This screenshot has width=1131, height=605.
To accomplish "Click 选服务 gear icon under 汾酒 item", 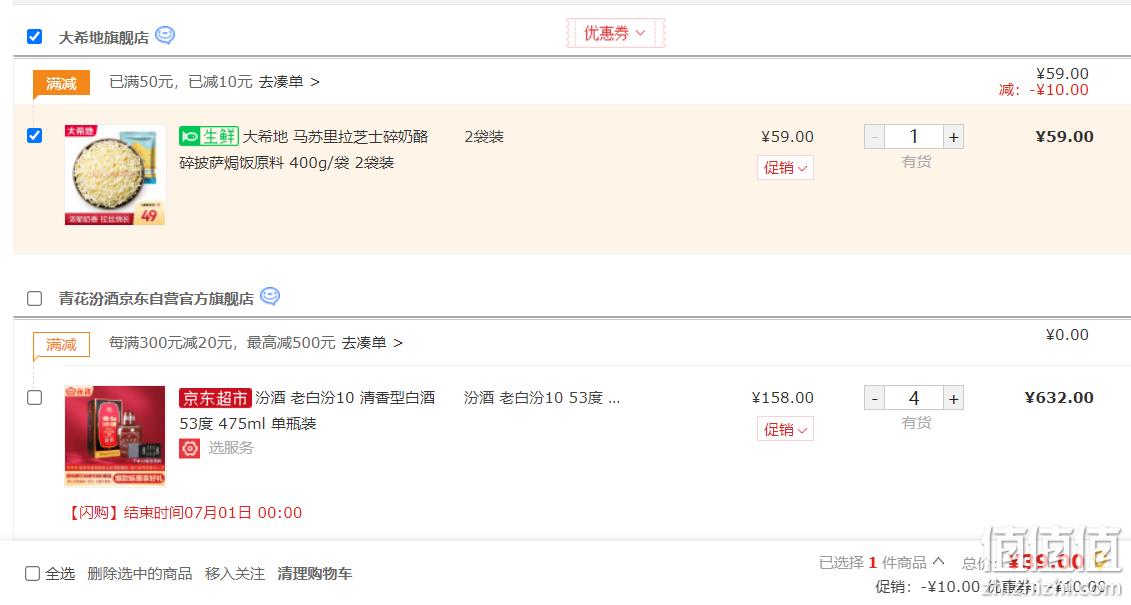I will tap(190, 449).
